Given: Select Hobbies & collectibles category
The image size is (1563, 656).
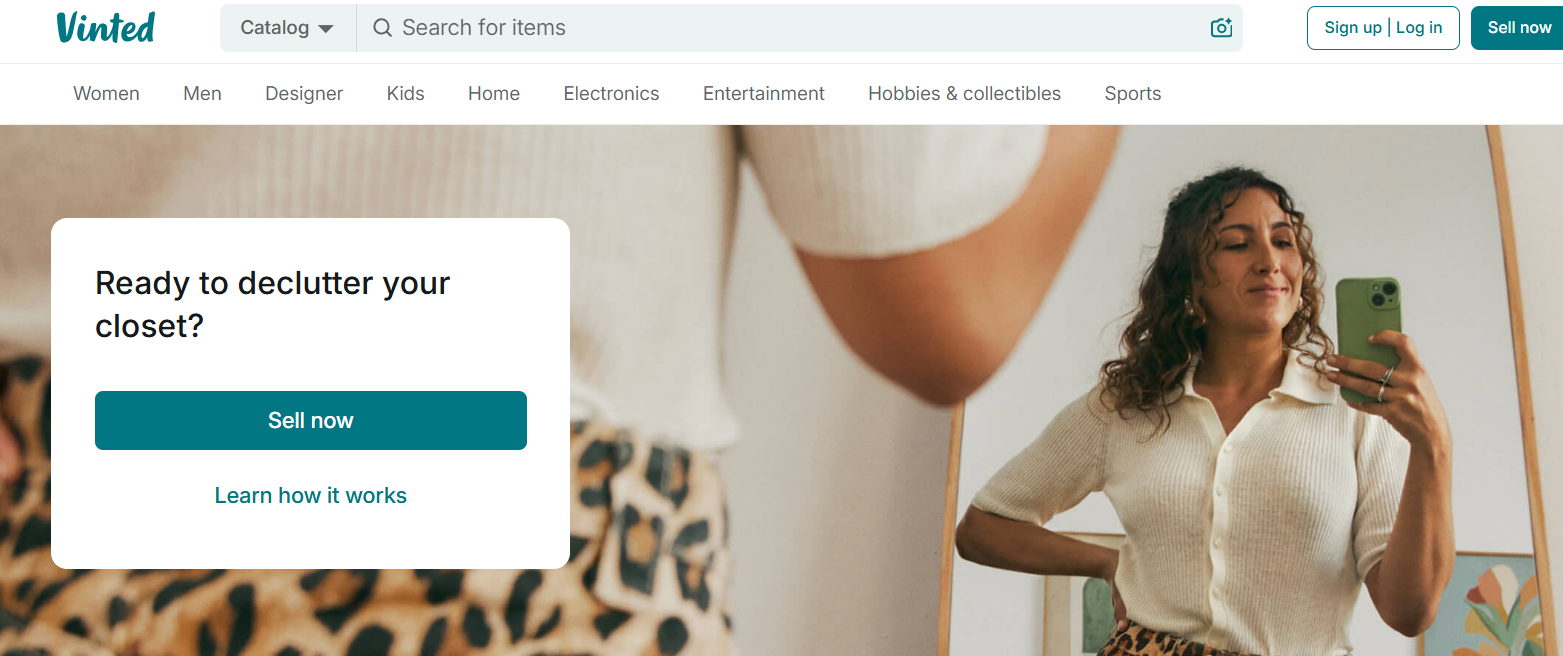Looking at the screenshot, I should coord(964,94).
